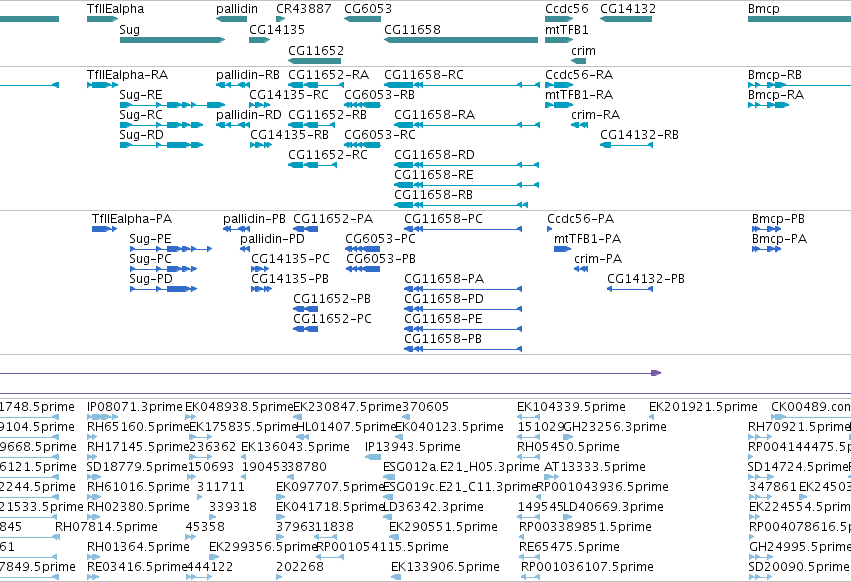This screenshot has height=582, width=851.
Task: Click the CG14132-RB transcript label
Action: [x=639, y=135]
